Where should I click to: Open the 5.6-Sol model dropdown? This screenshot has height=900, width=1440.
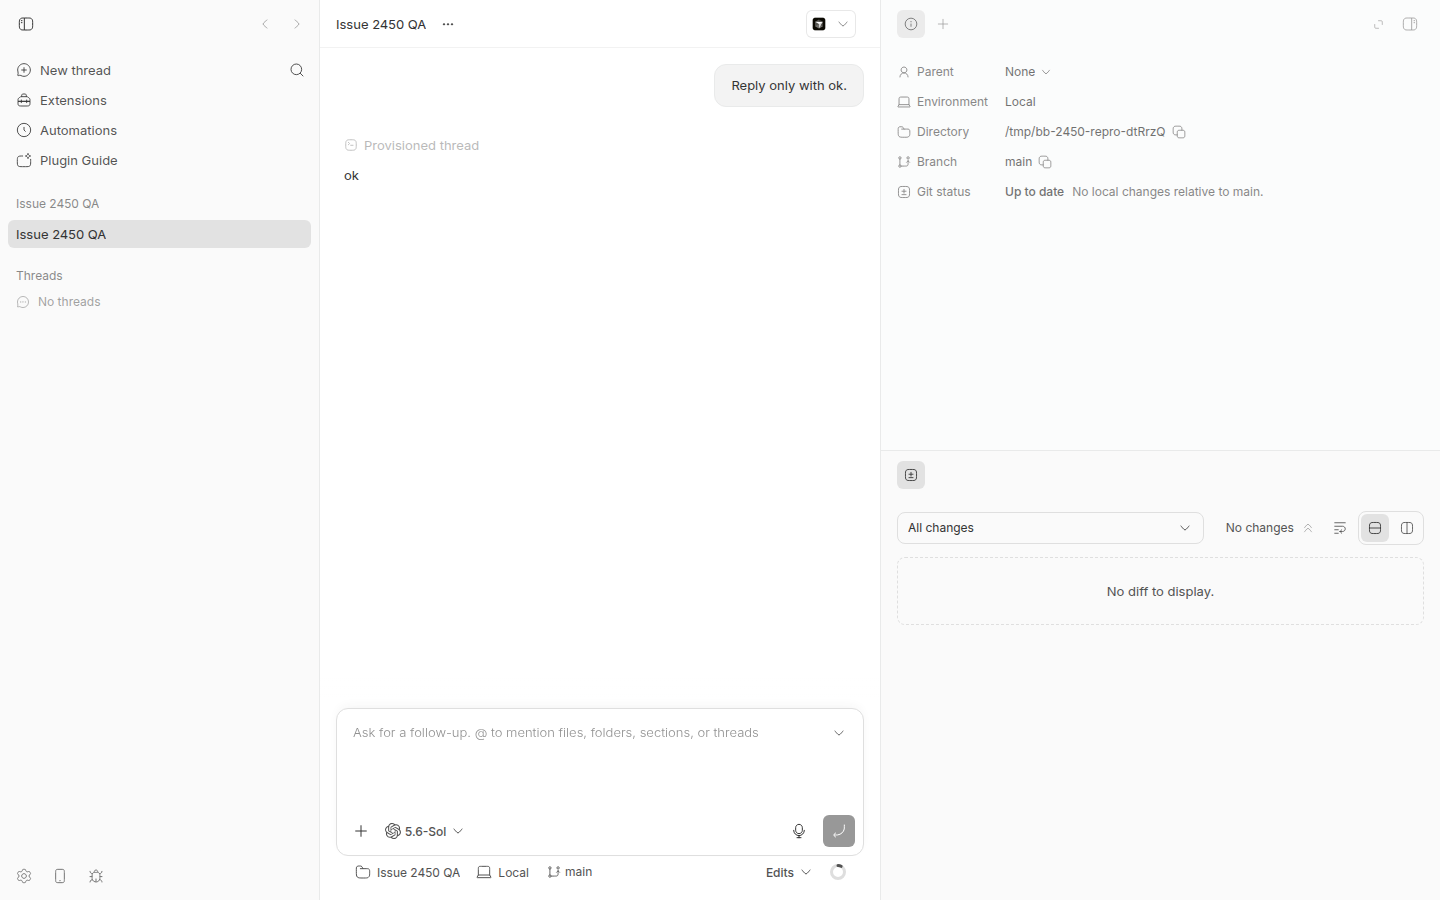(x=424, y=831)
